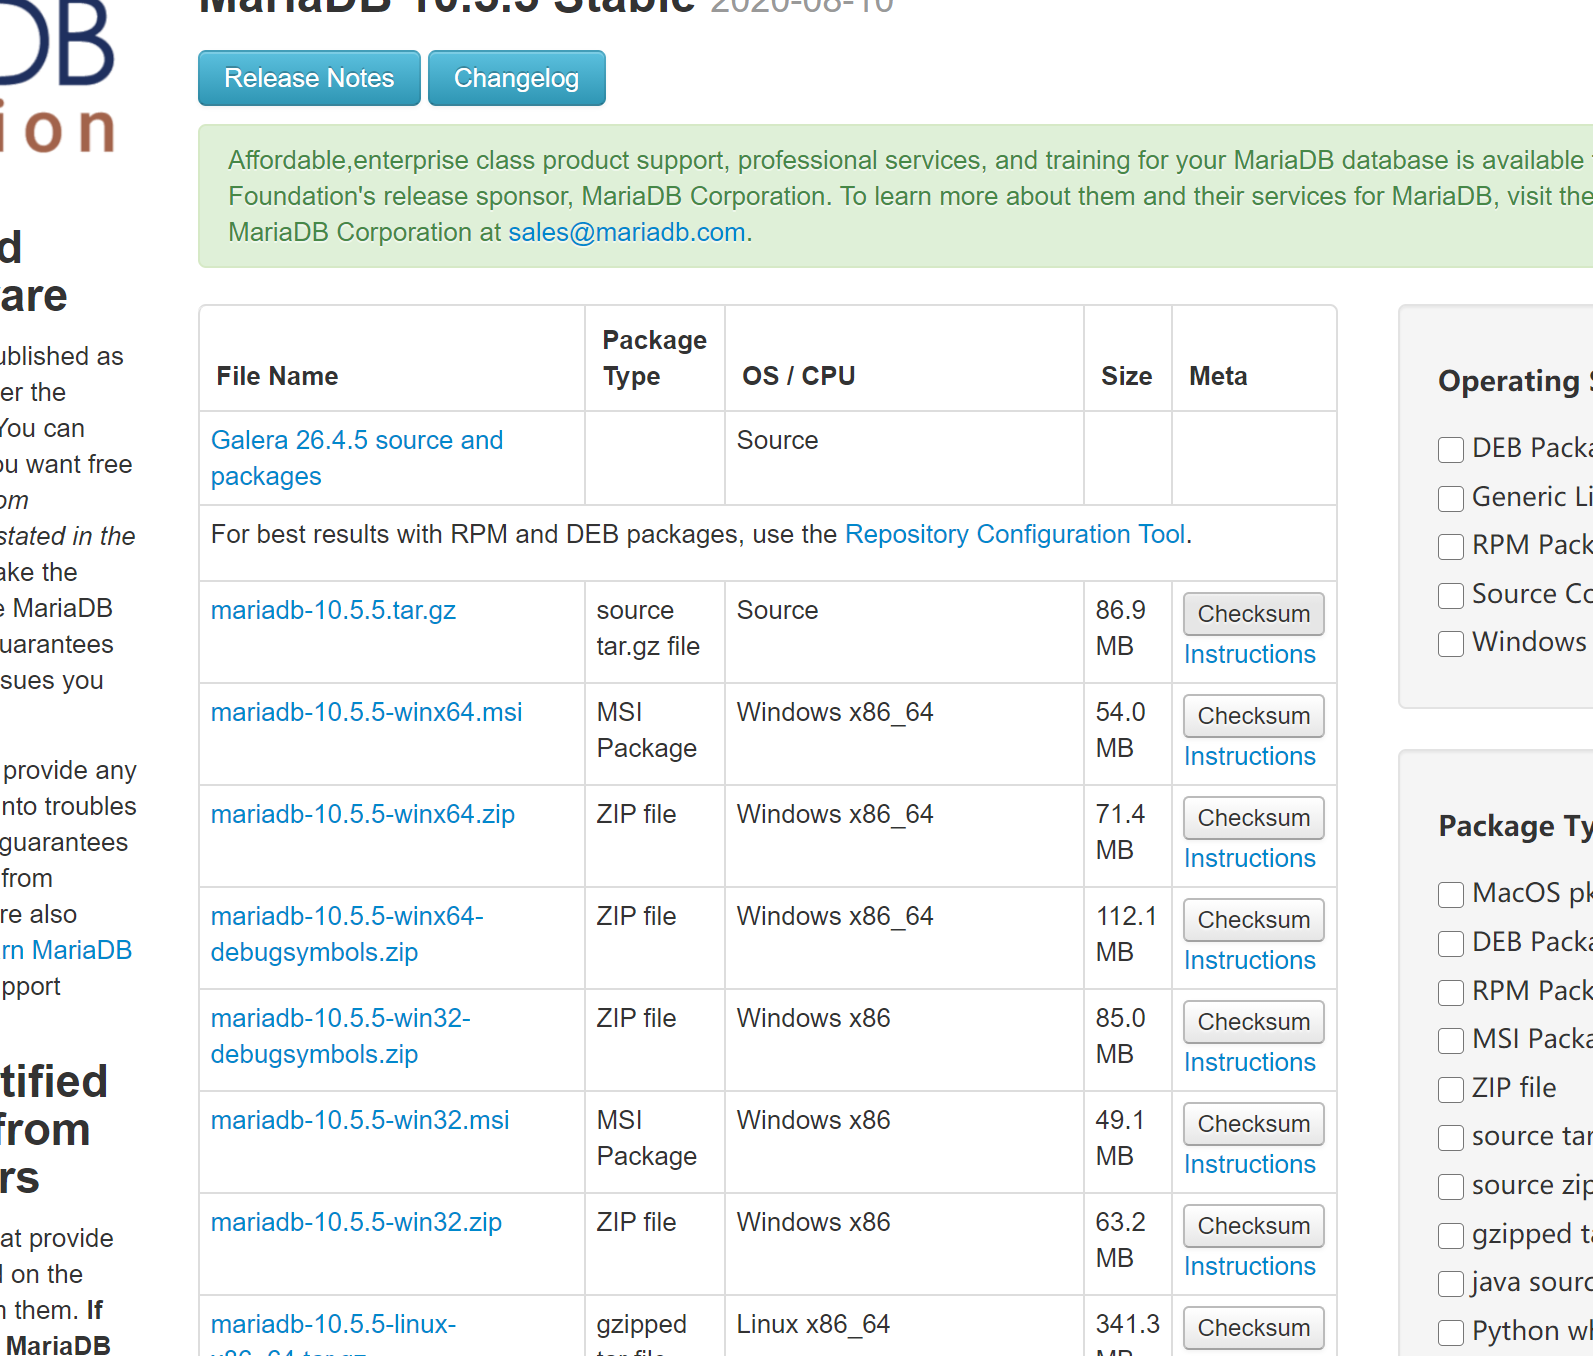
Task: Check the Source Code filter
Action: (x=1451, y=595)
